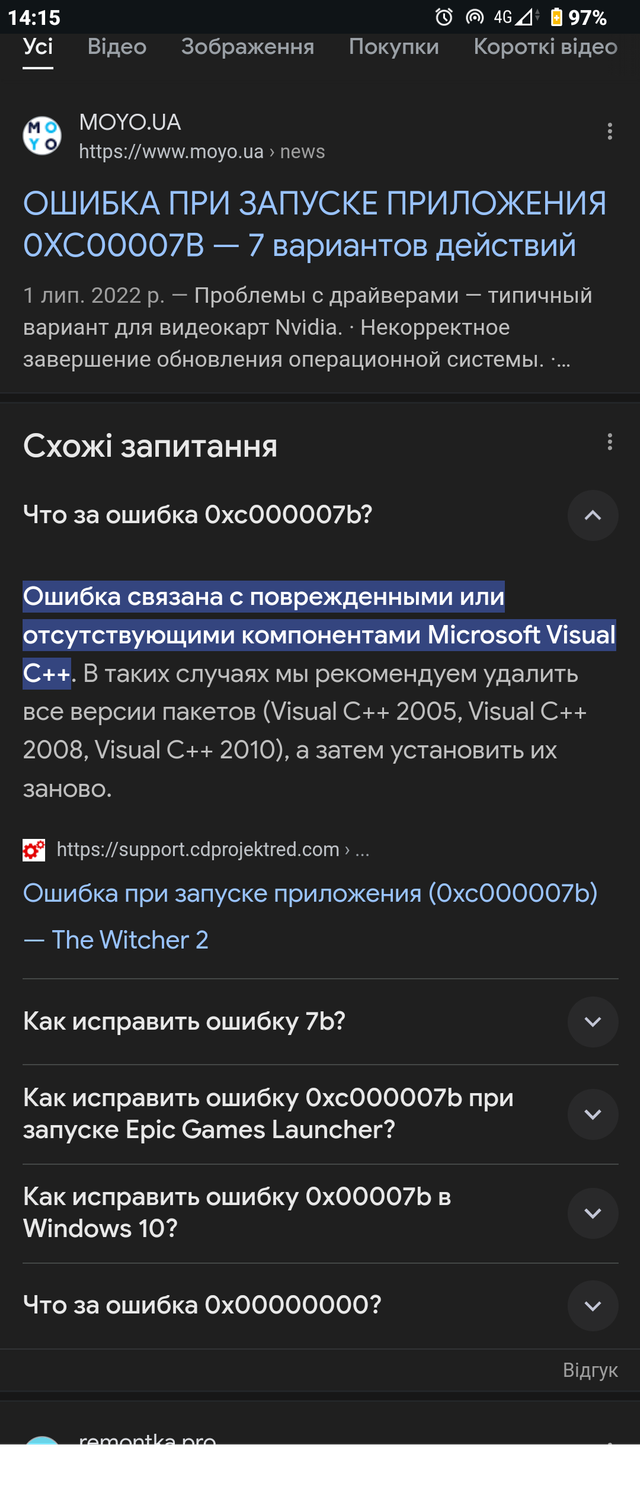Tap the Відгук feedback link

[590, 1370]
